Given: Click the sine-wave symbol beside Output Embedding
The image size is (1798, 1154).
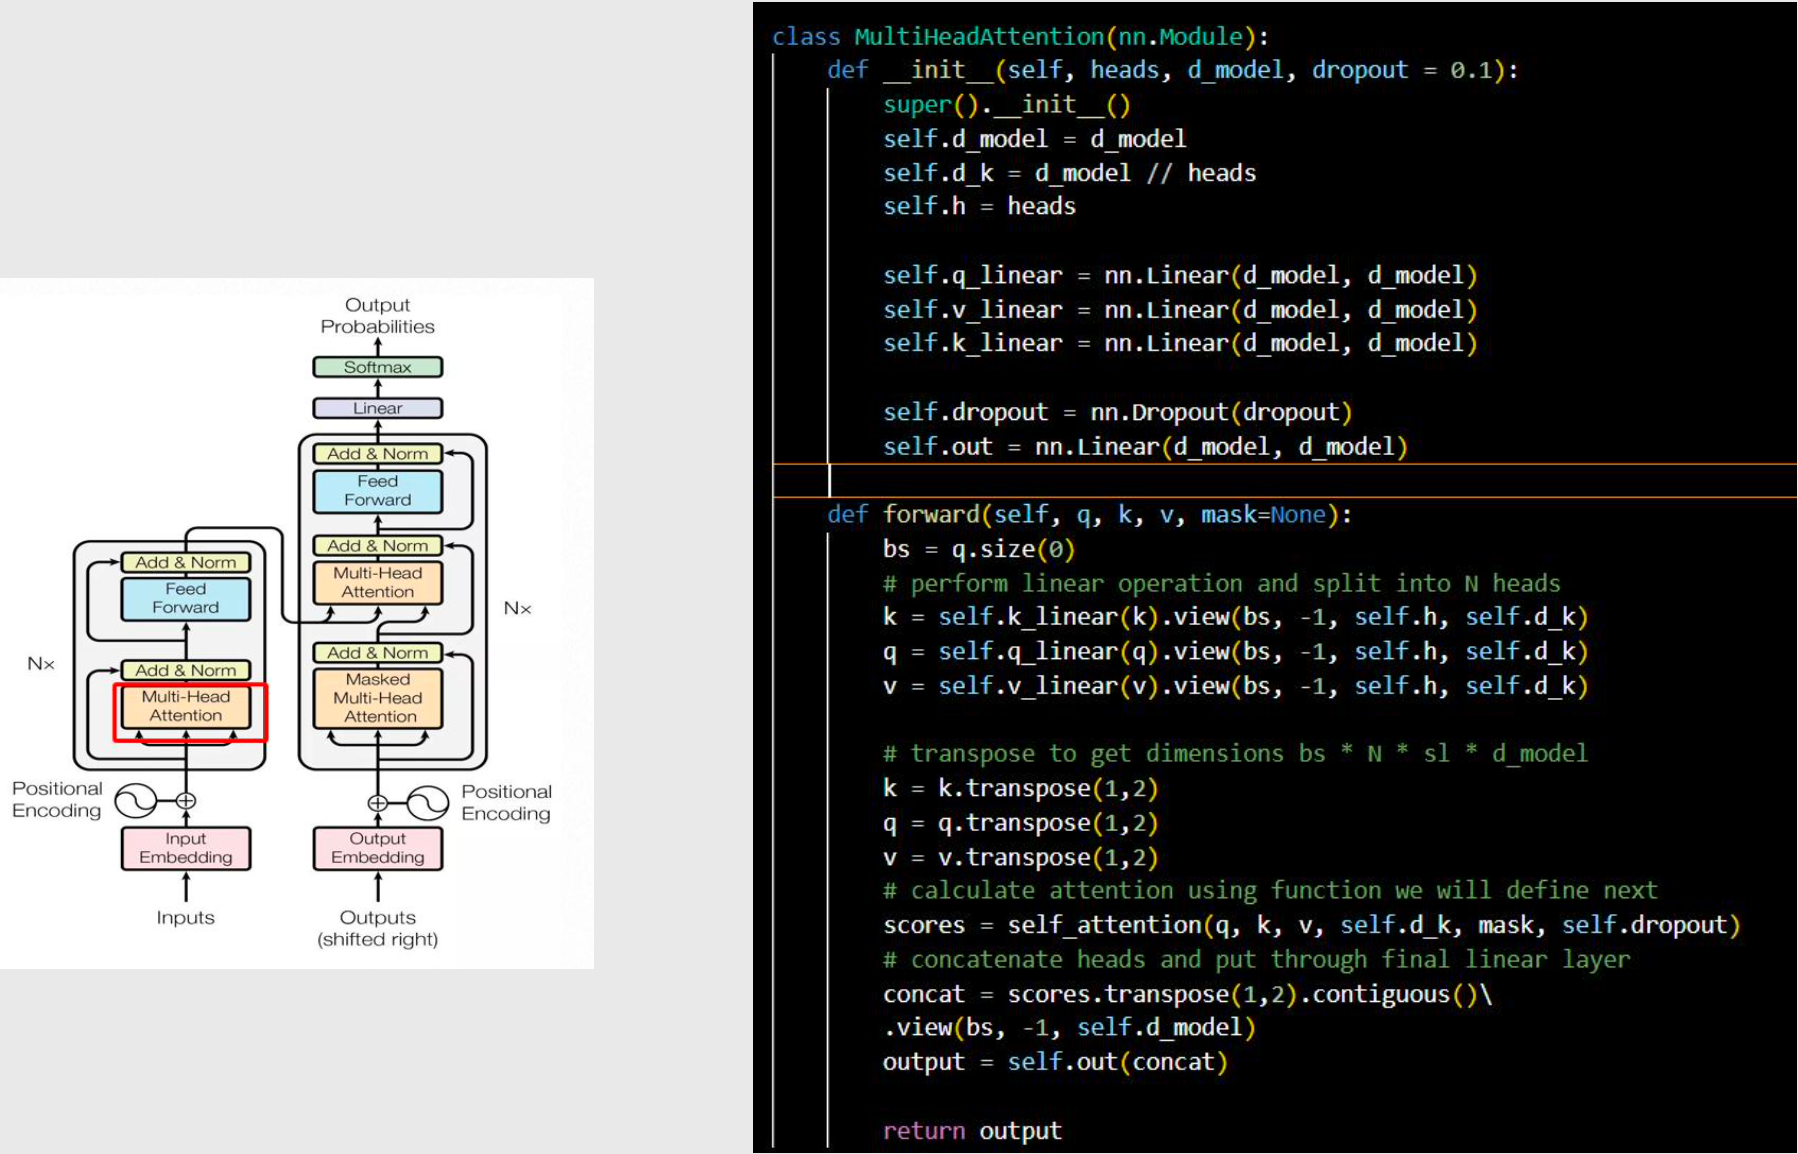Looking at the screenshot, I should coord(428,803).
